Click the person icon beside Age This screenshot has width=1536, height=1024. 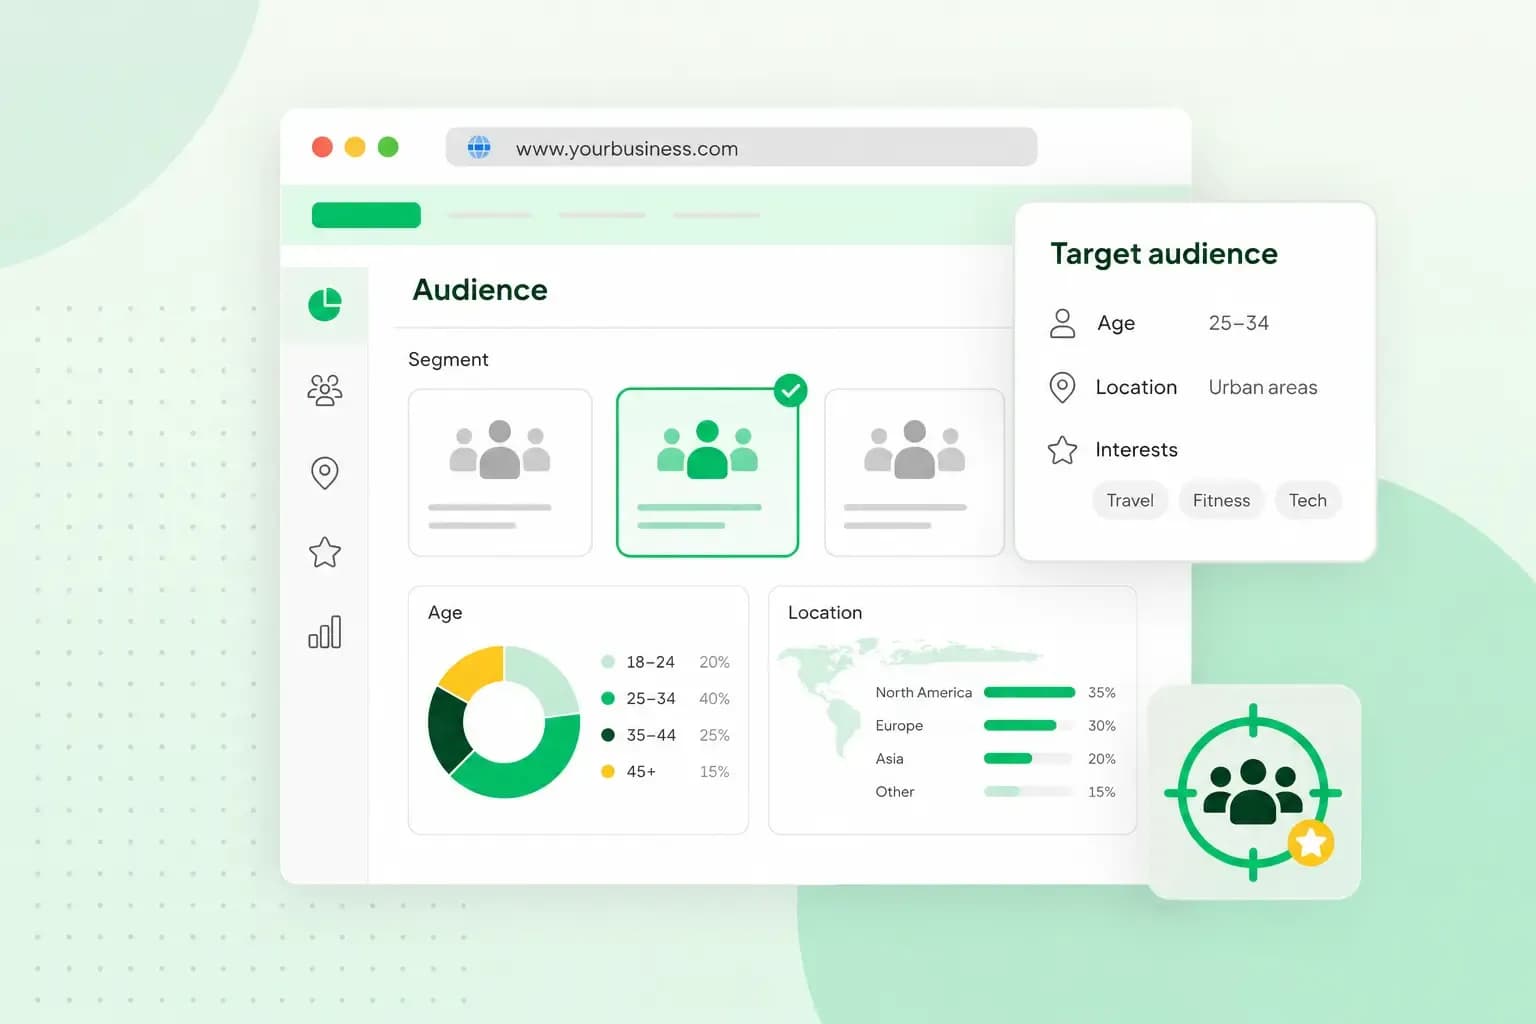1062,323
